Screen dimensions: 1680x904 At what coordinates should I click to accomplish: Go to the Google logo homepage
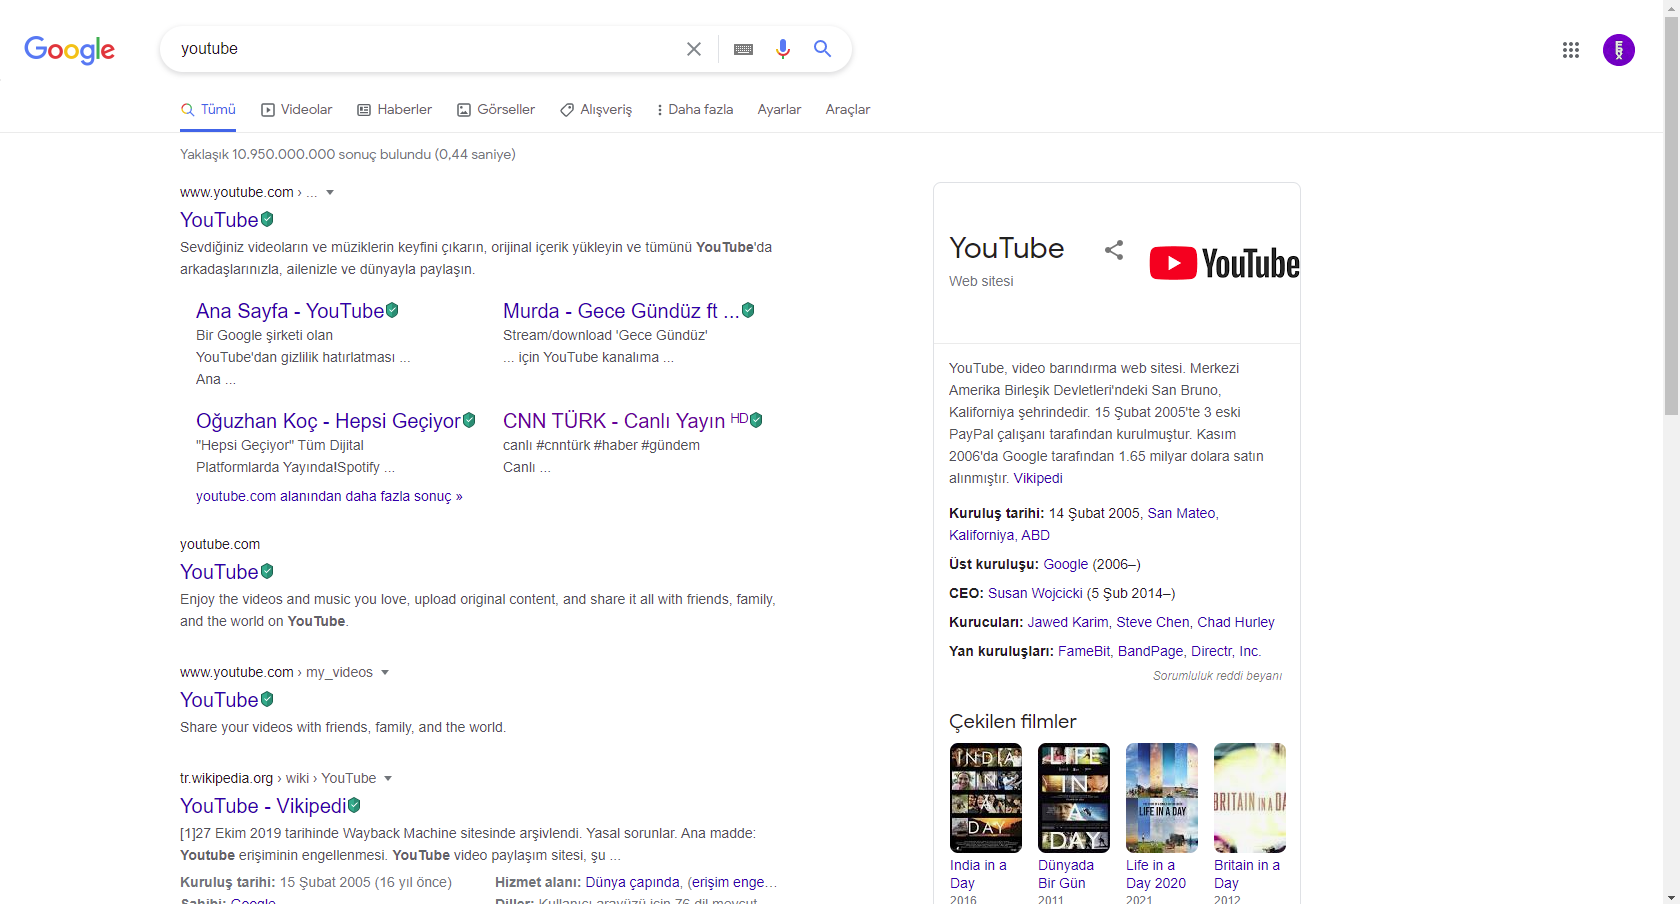coord(70,49)
